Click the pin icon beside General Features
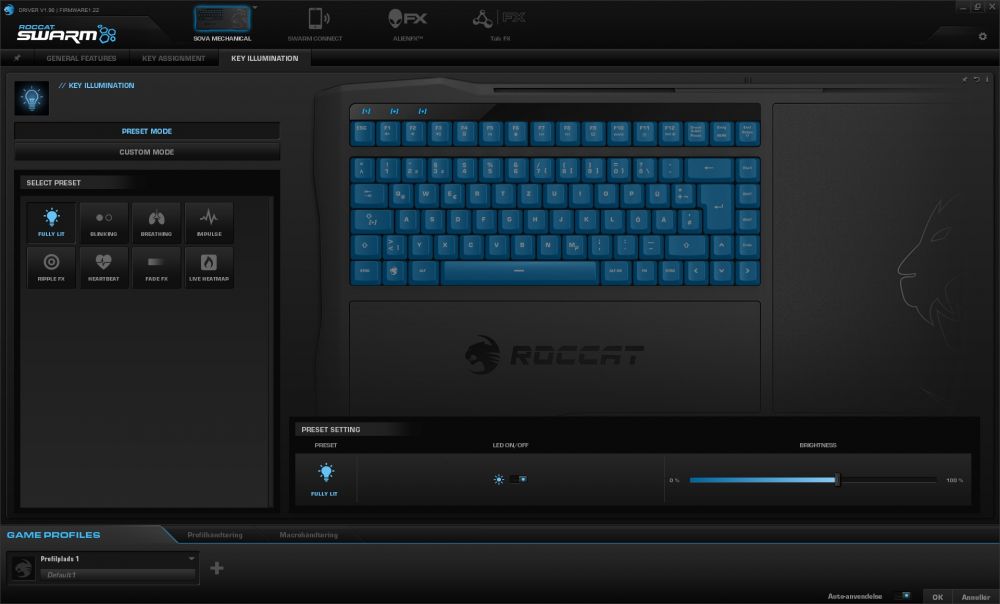Viewport: 1000px width, 604px height. [17, 58]
